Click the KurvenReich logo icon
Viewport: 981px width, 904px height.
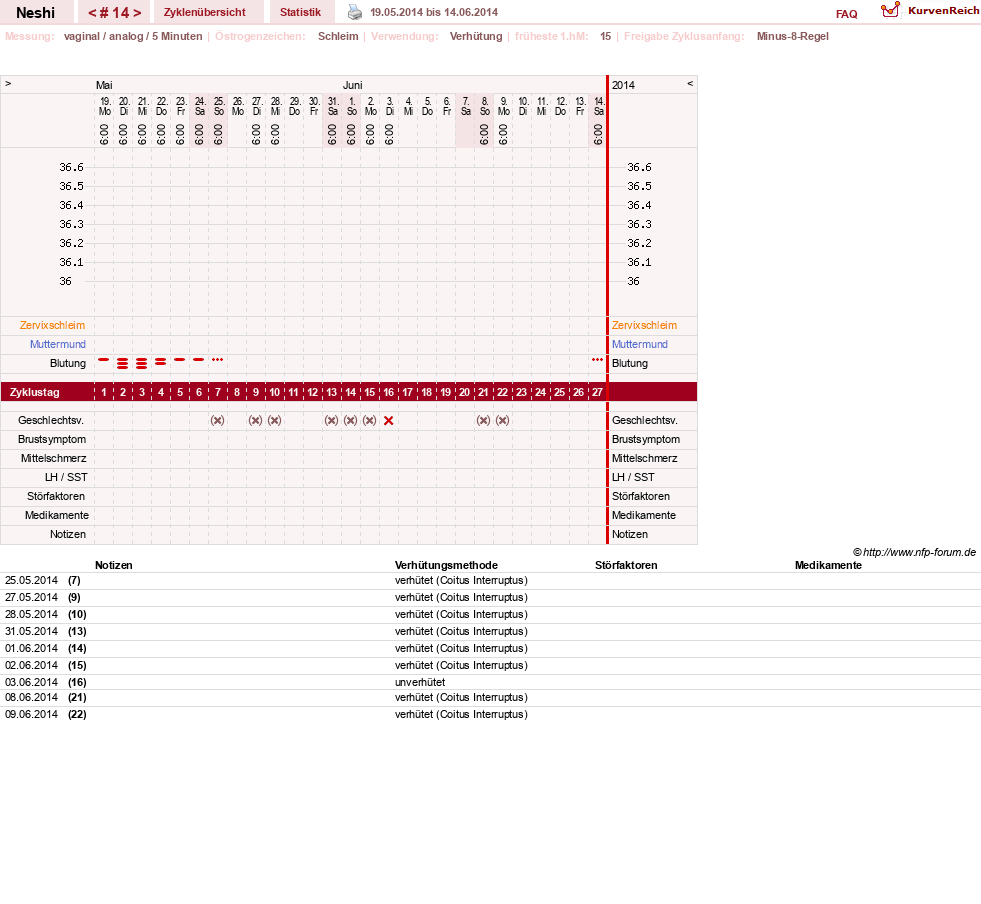pyautogui.click(x=890, y=10)
